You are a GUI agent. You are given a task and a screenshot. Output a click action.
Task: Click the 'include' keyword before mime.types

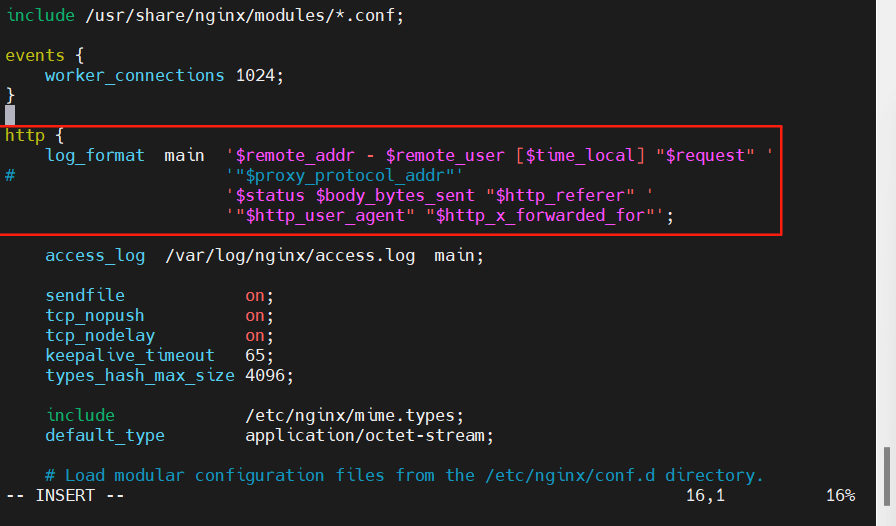tap(80, 416)
